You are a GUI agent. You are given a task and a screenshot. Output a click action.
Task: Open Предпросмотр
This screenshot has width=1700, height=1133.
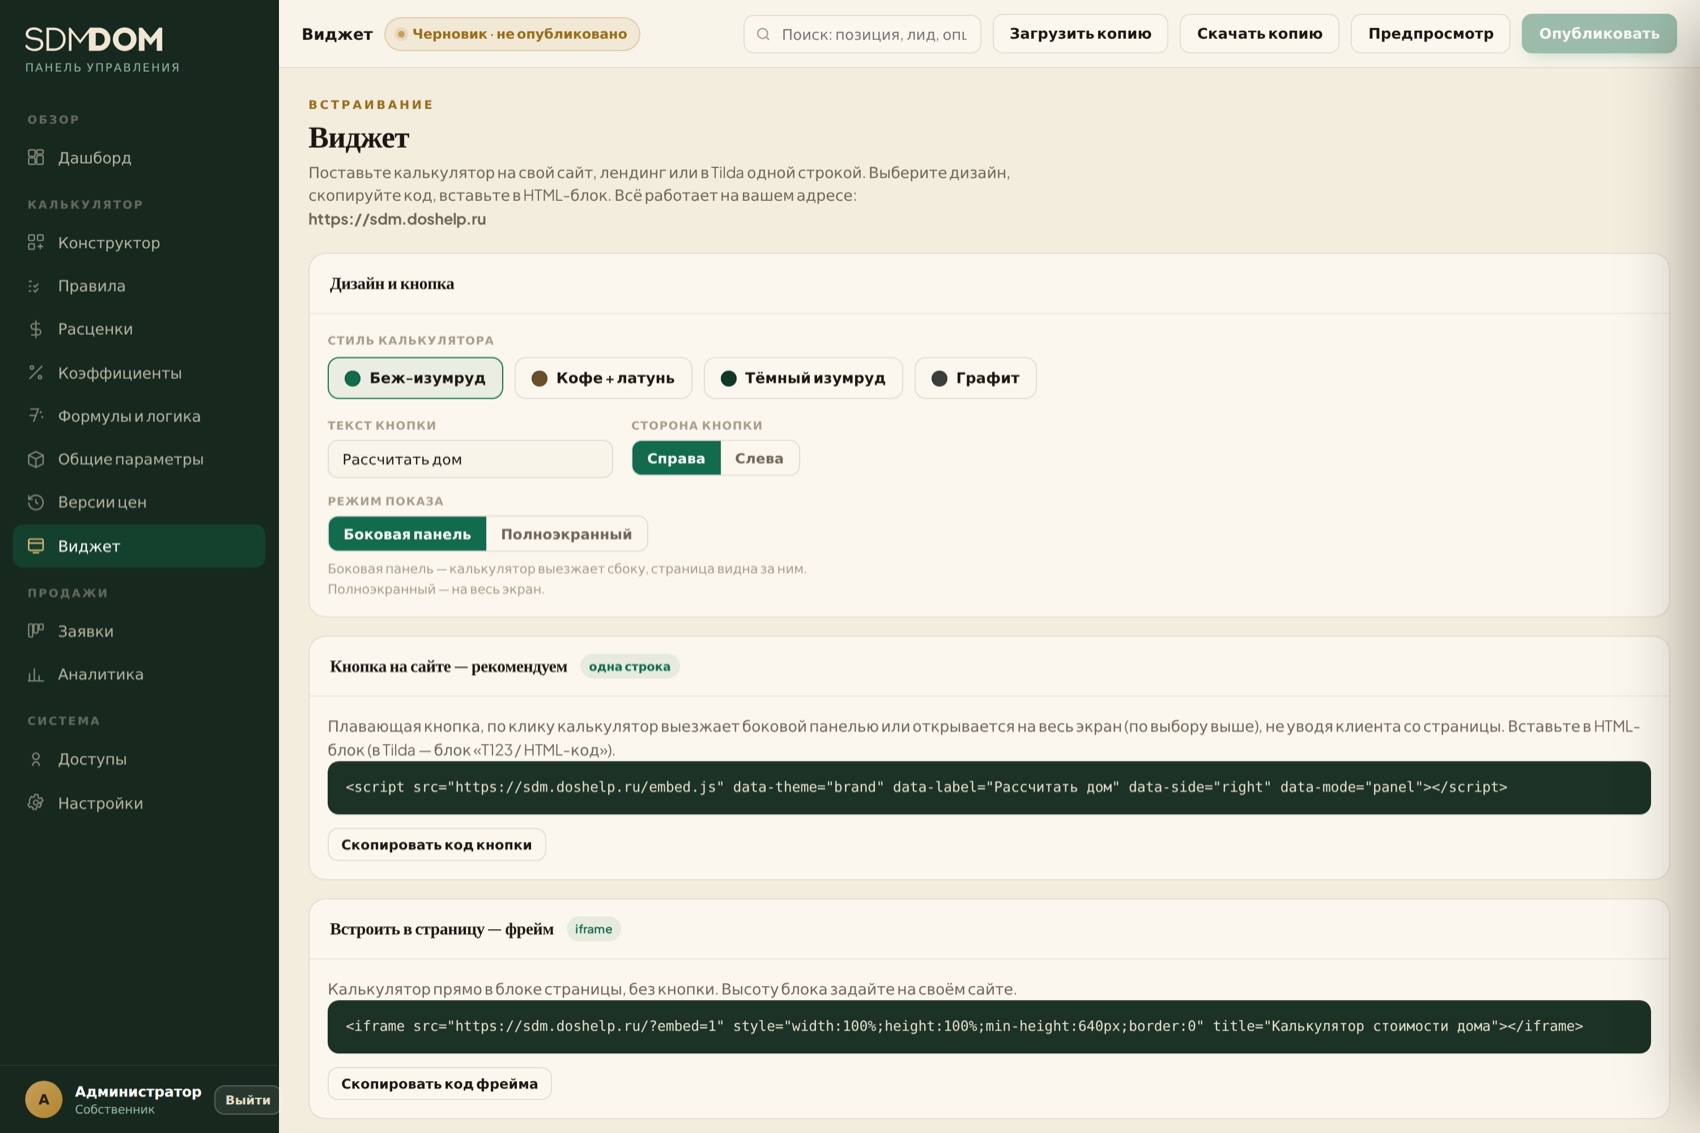tap(1430, 34)
